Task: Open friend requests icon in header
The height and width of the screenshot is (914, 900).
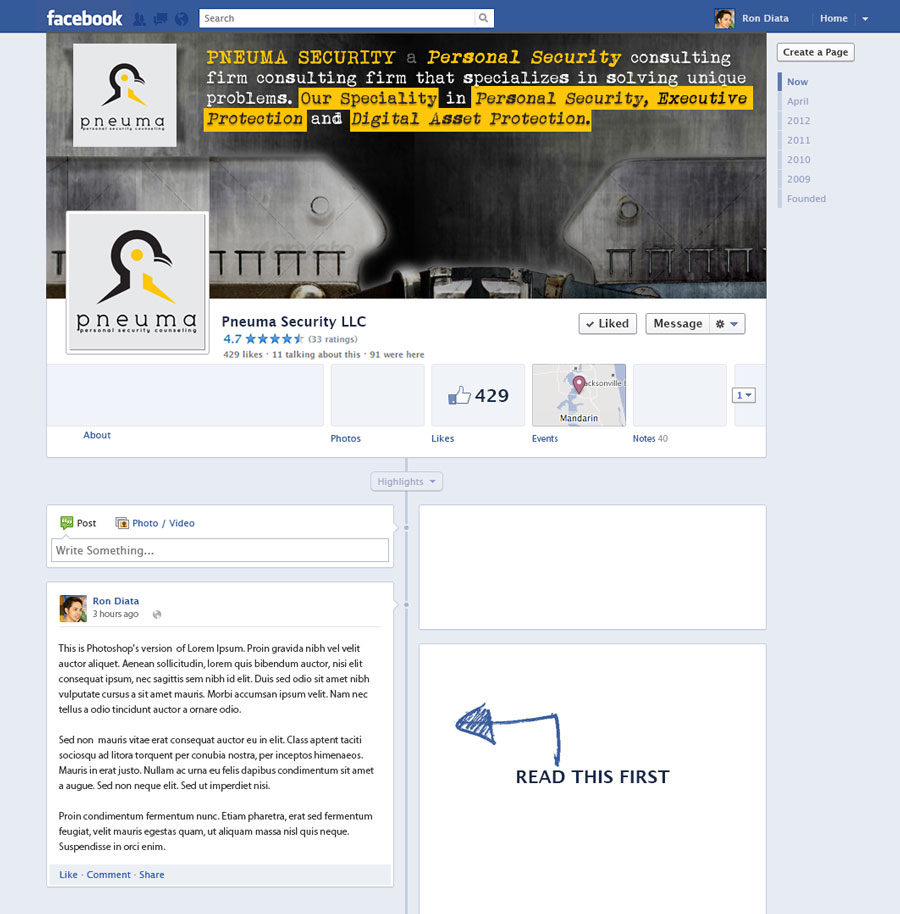Action: (x=139, y=19)
